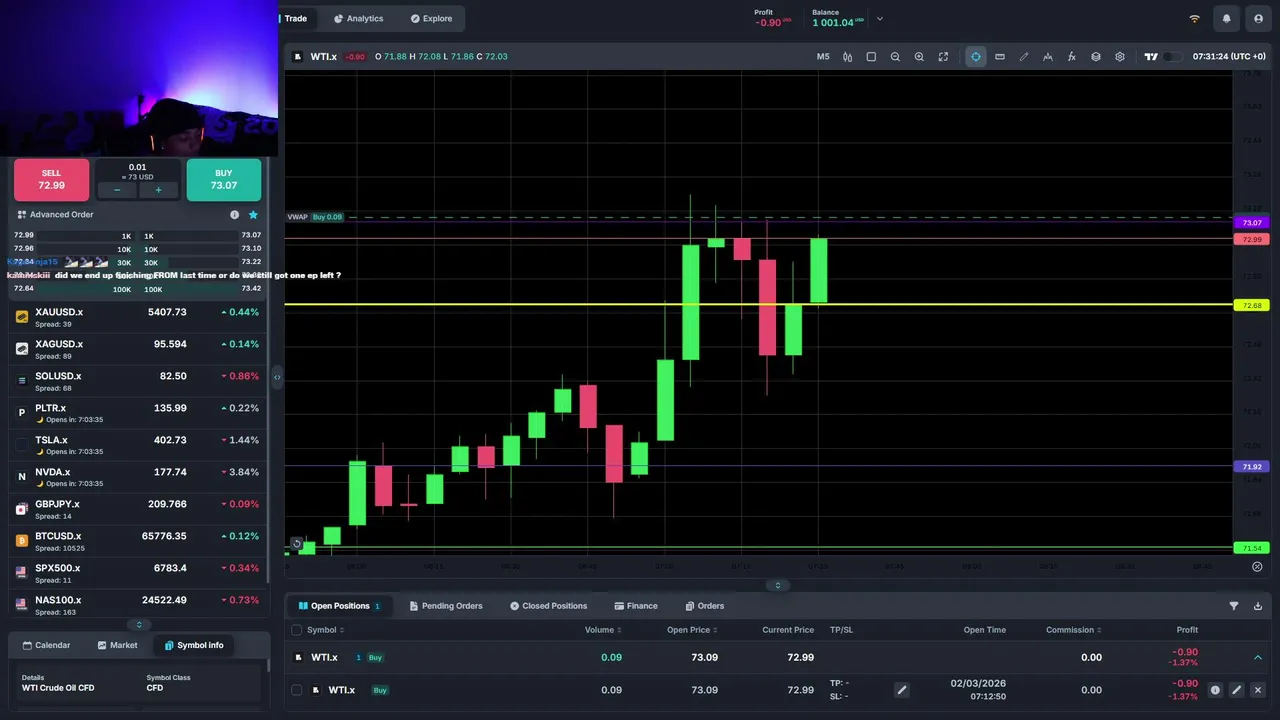Click the yellow 72.68 price line label

click(x=1252, y=305)
